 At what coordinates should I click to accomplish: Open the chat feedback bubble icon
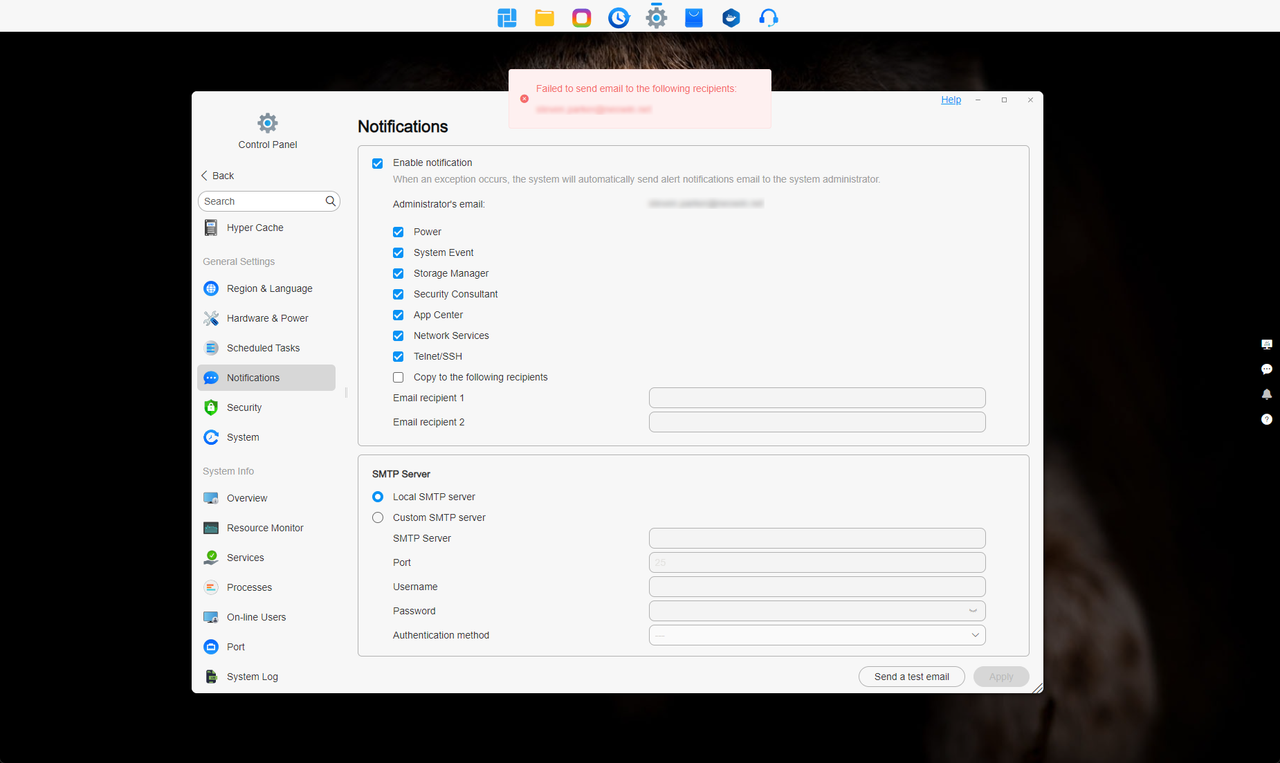click(x=1266, y=369)
